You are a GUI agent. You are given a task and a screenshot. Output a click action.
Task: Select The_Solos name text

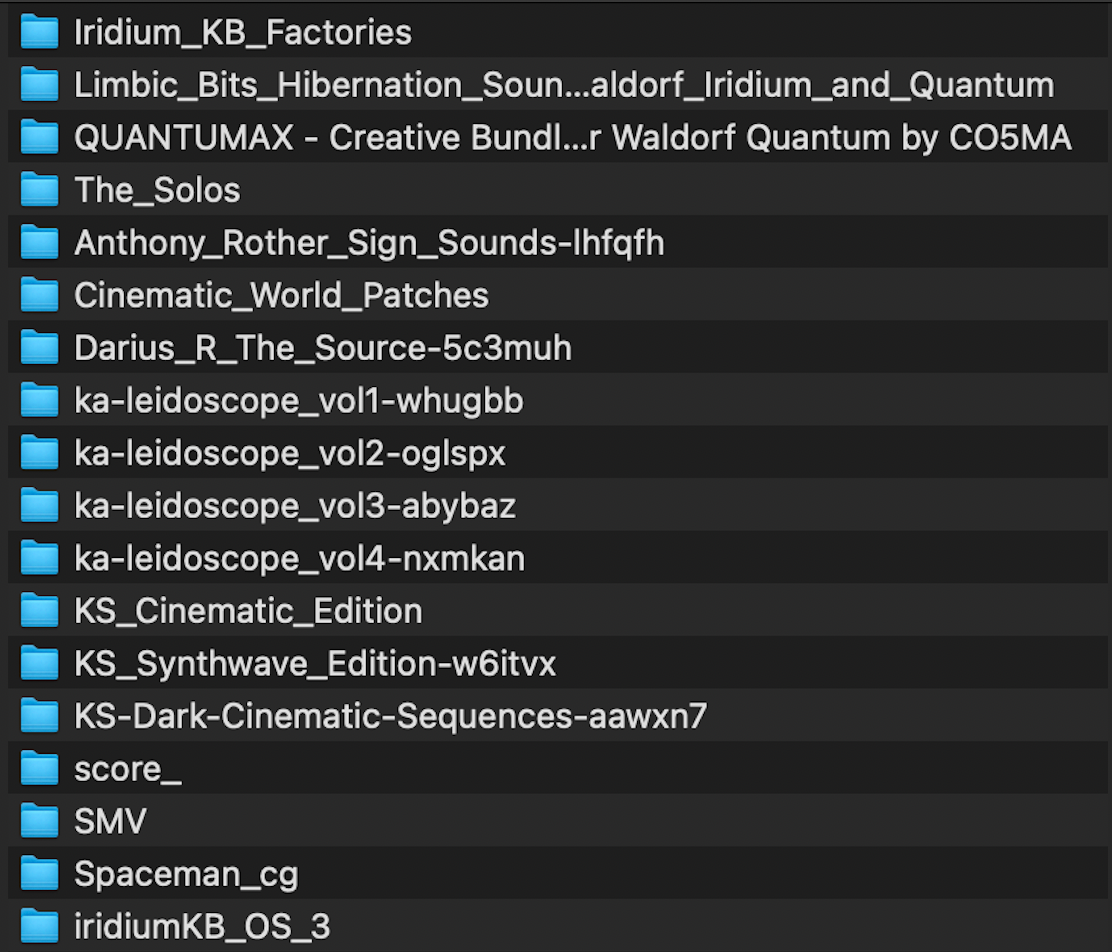[157, 191]
